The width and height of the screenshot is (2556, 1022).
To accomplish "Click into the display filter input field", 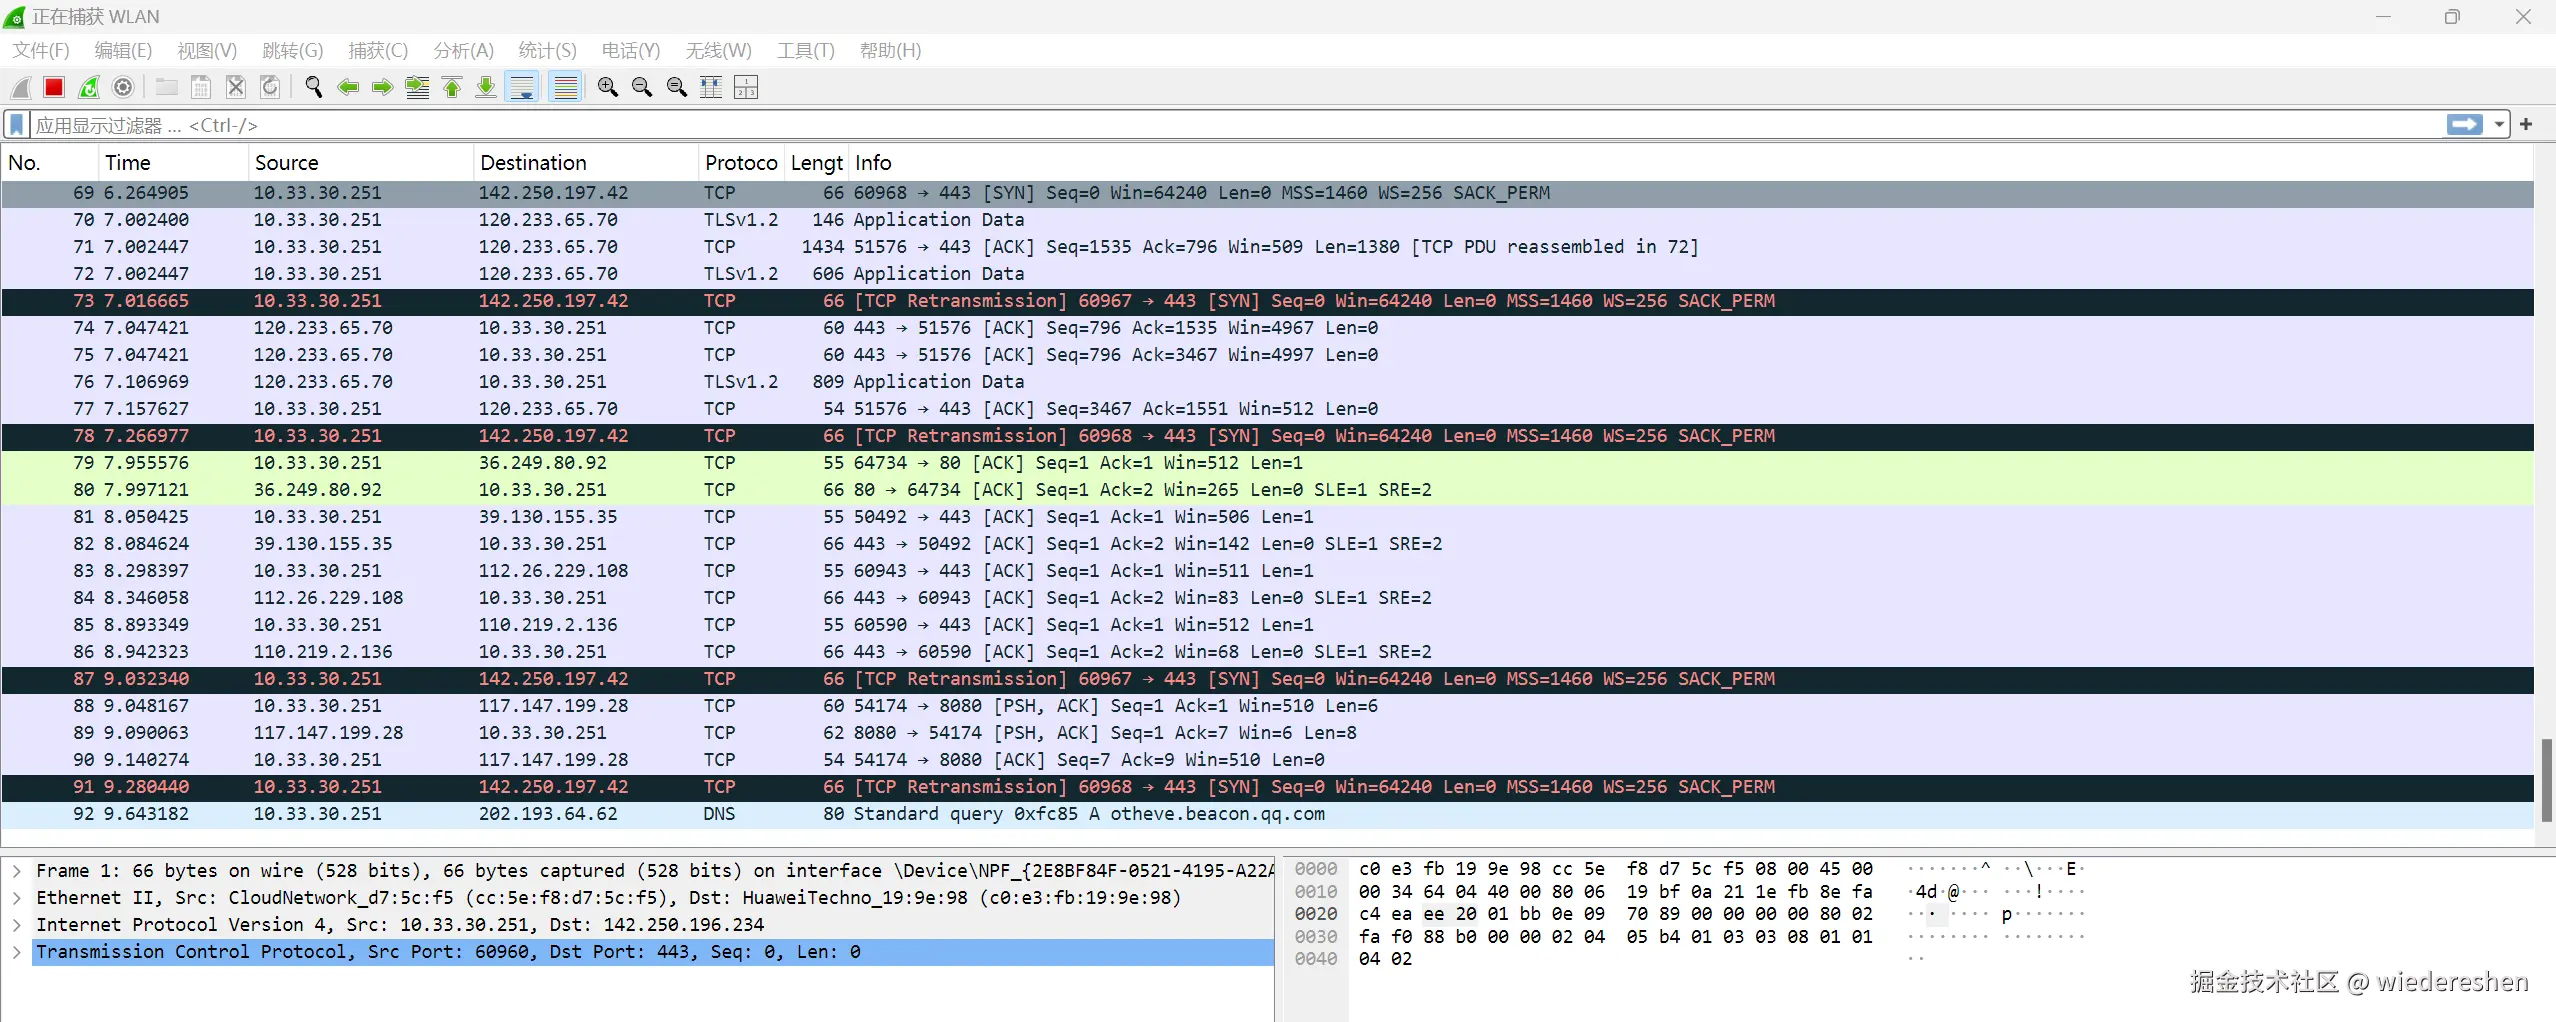I will pos(1236,125).
